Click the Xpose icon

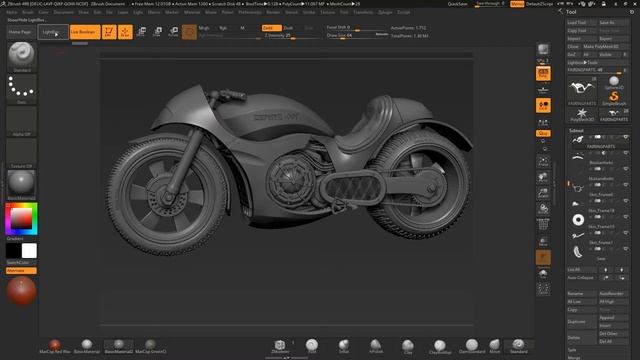543,289
